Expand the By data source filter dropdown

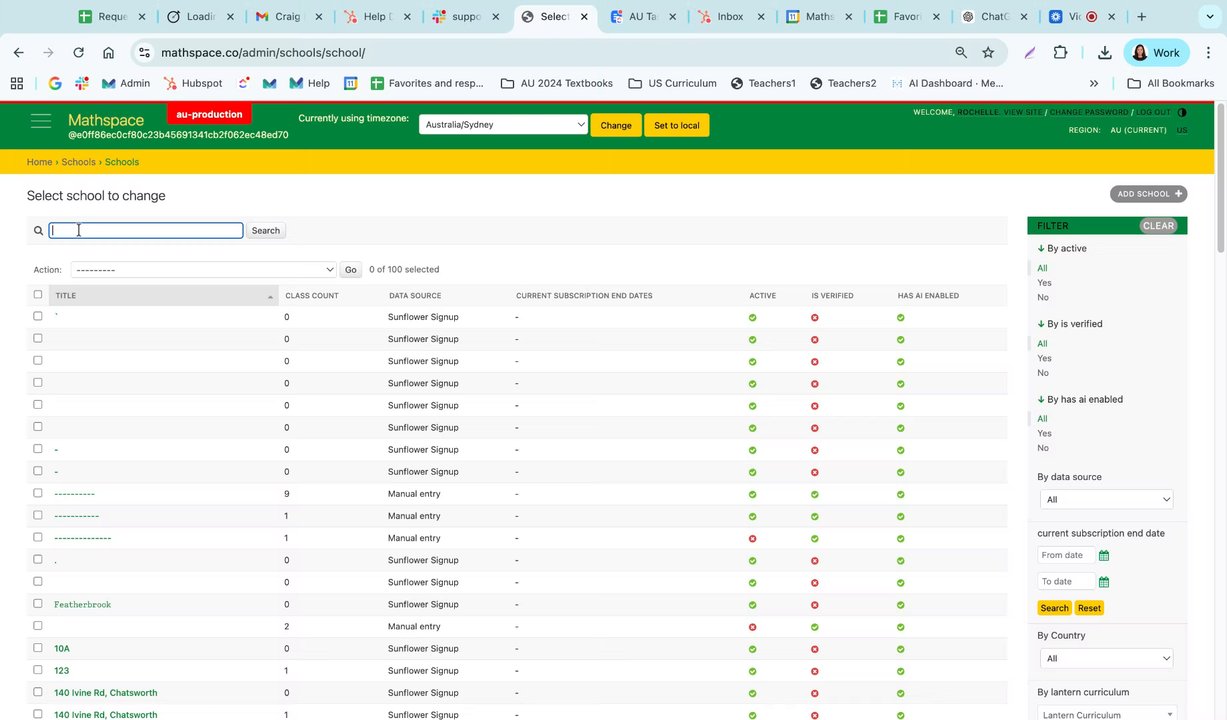pos(1105,499)
